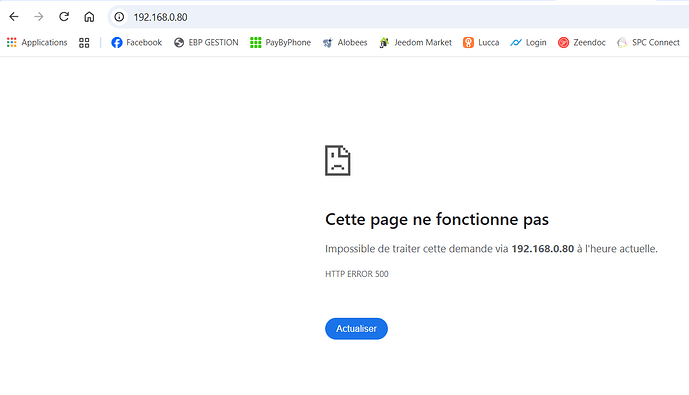Open the Applications shortcut in bookmarks bar

[x=37, y=43]
